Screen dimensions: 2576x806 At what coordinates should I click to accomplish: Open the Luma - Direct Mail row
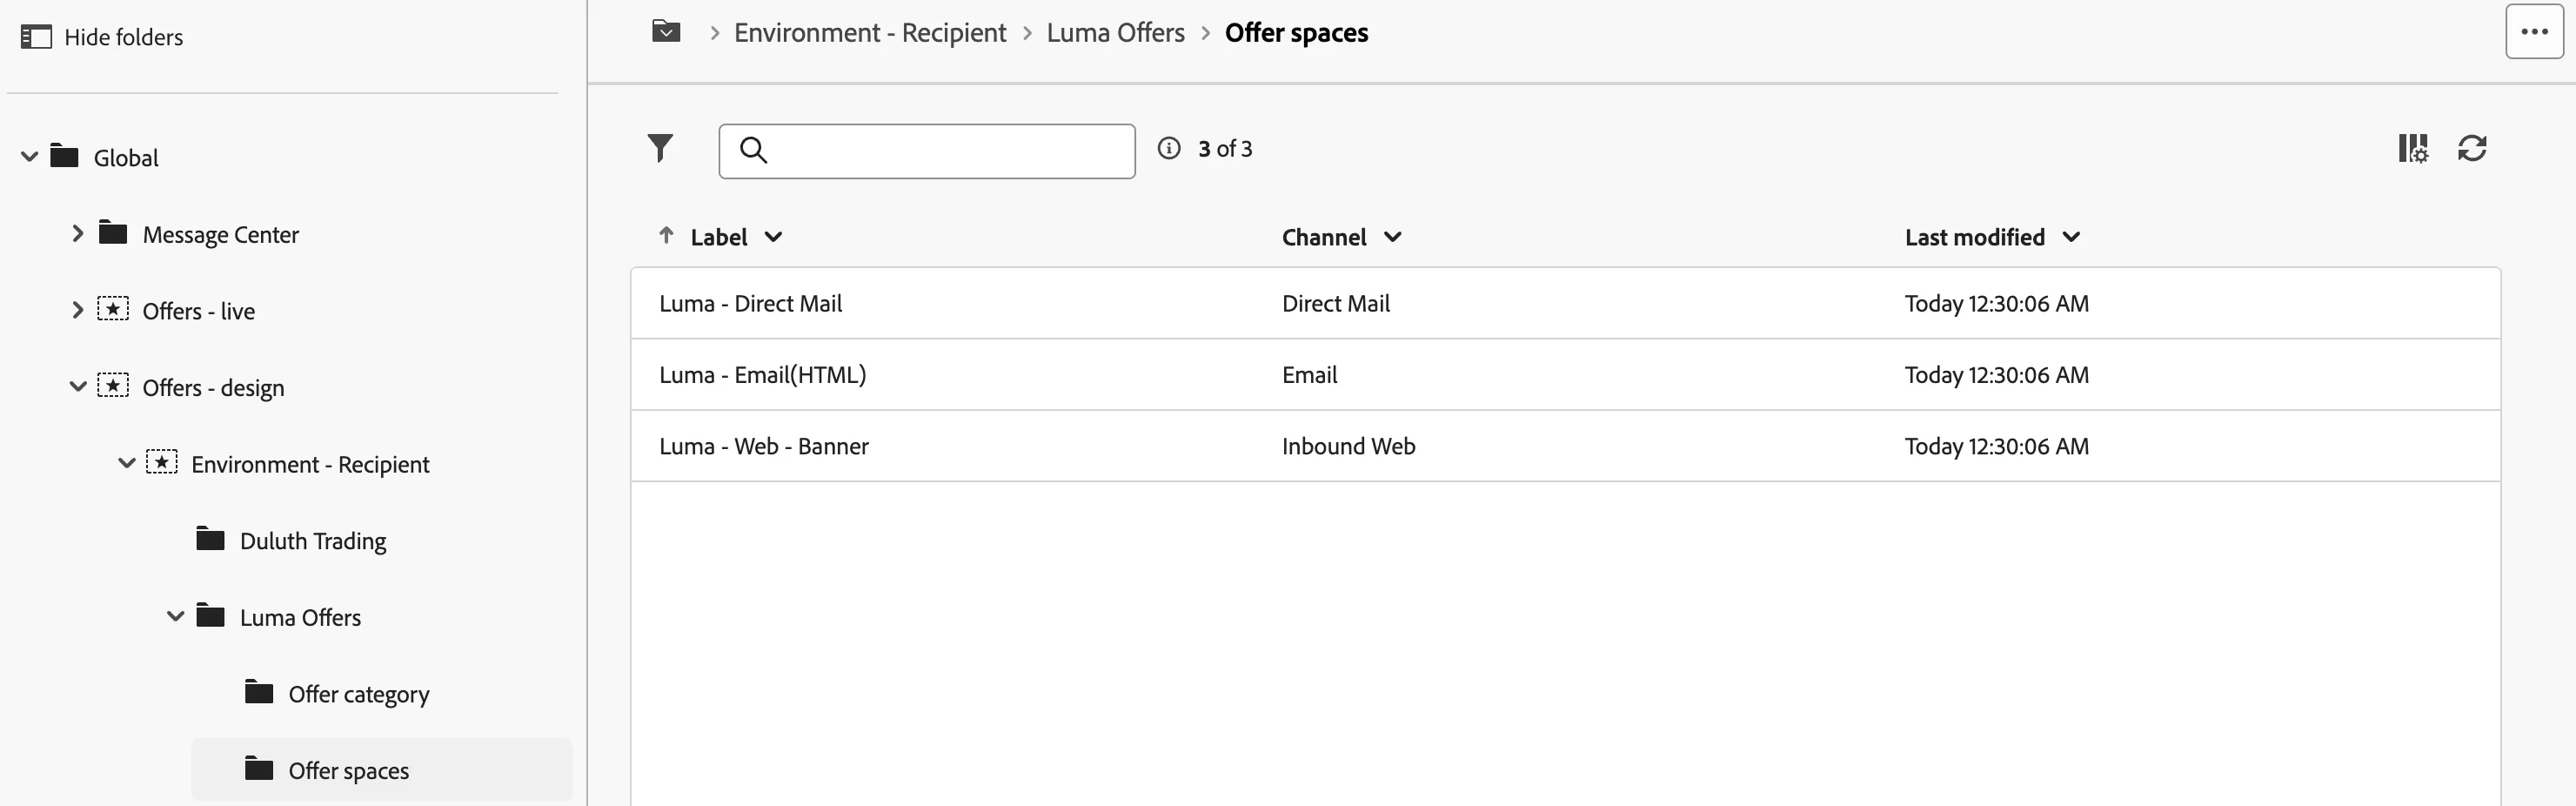[1565, 303]
